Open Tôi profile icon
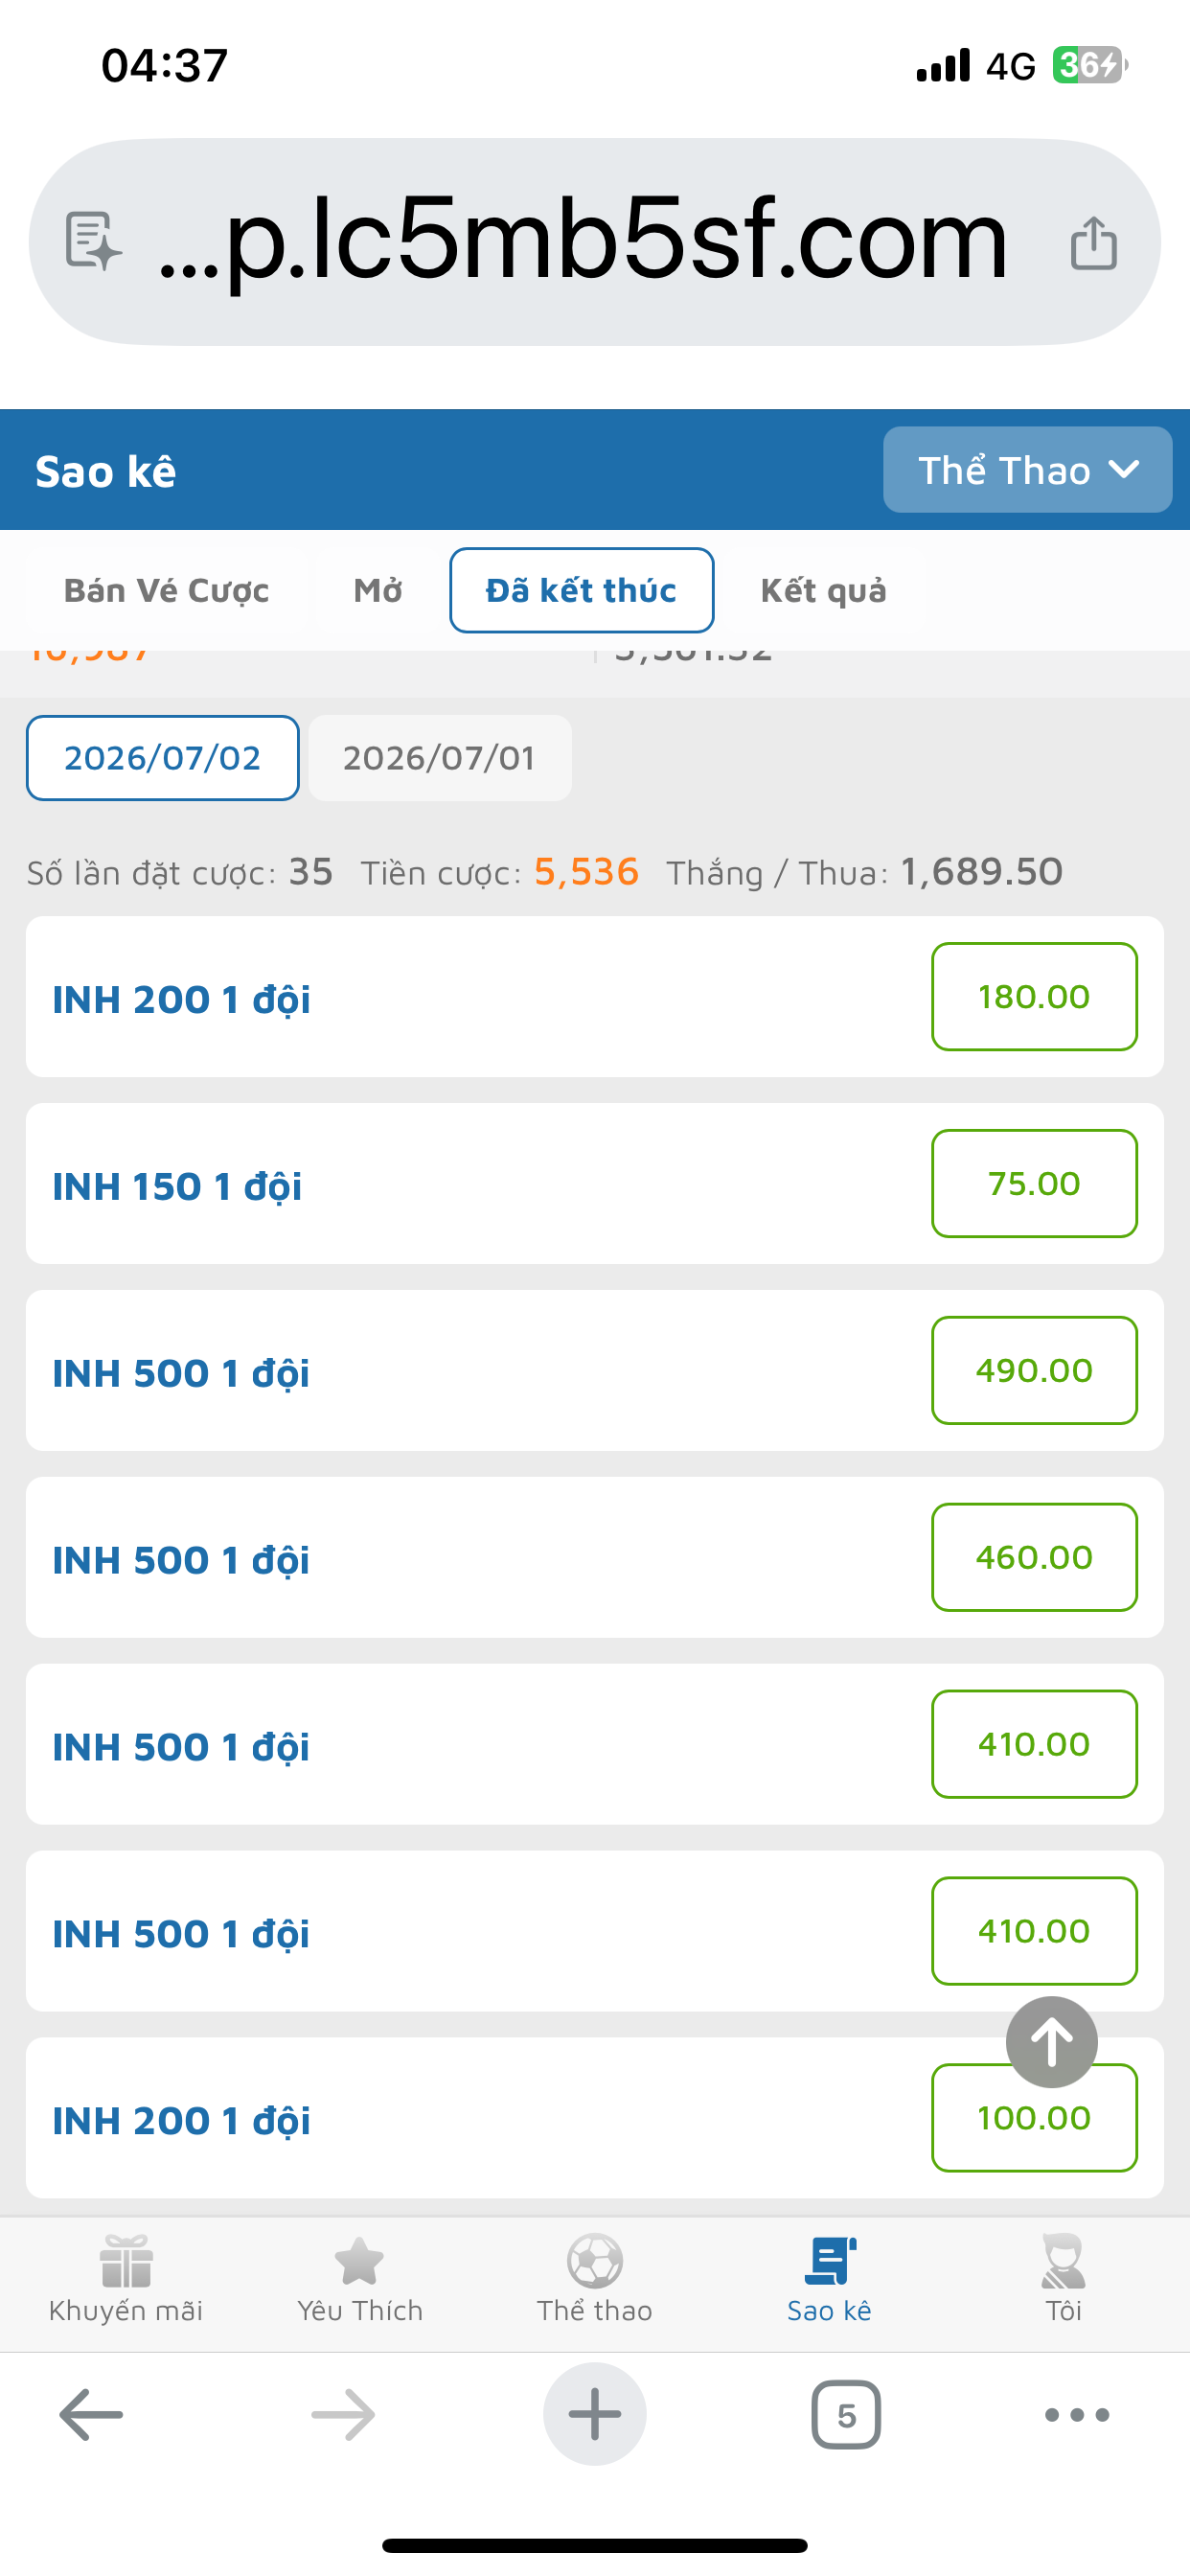 click(1063, 2261)
